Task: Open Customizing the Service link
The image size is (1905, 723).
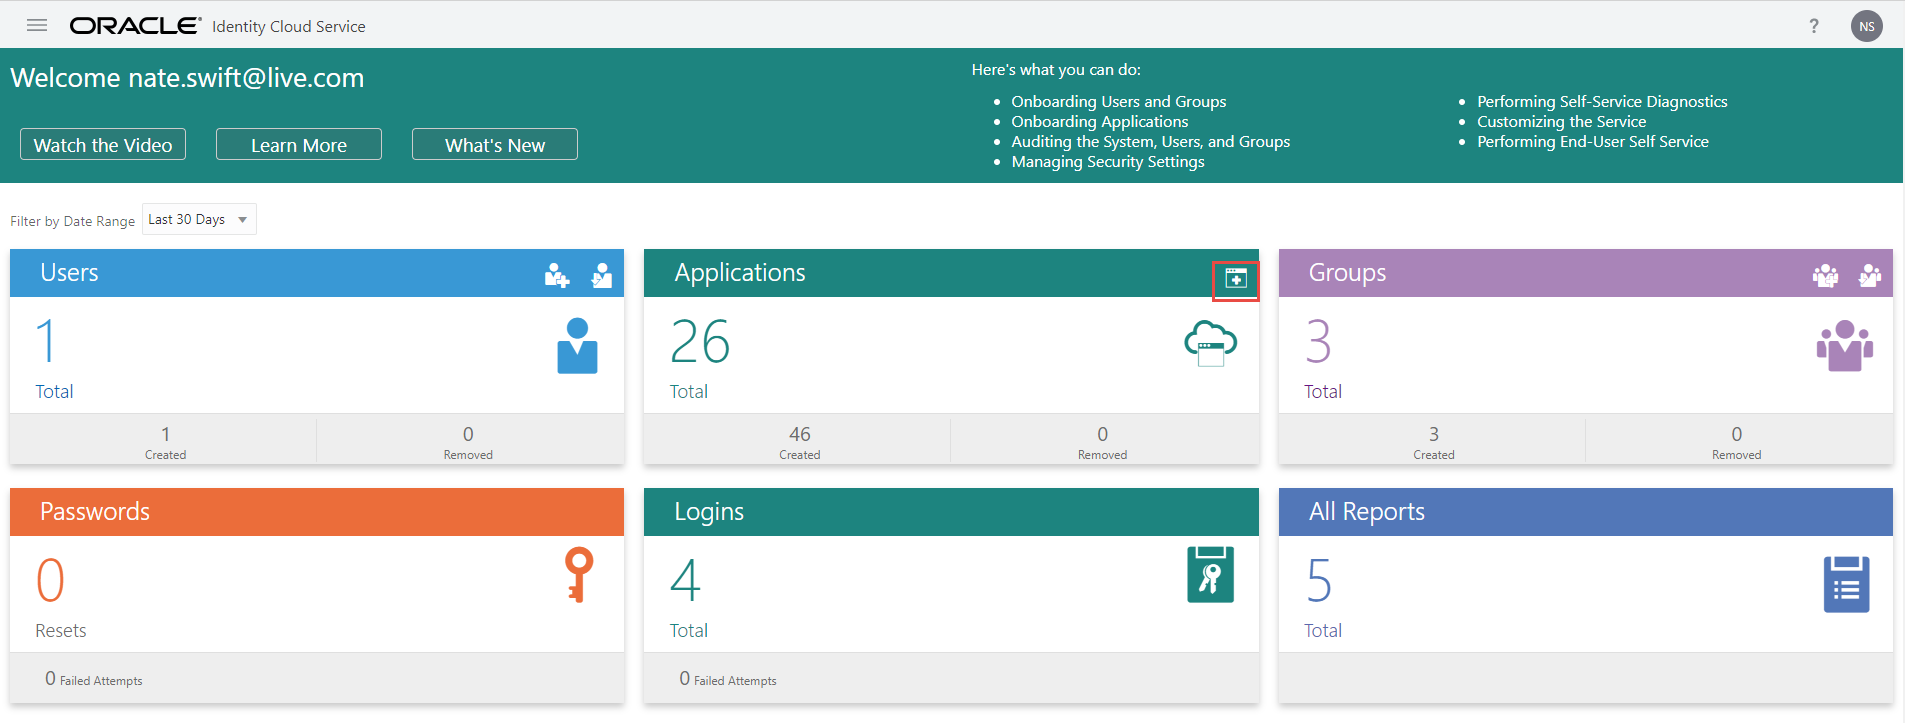Action: click(x=1561, y=121)
